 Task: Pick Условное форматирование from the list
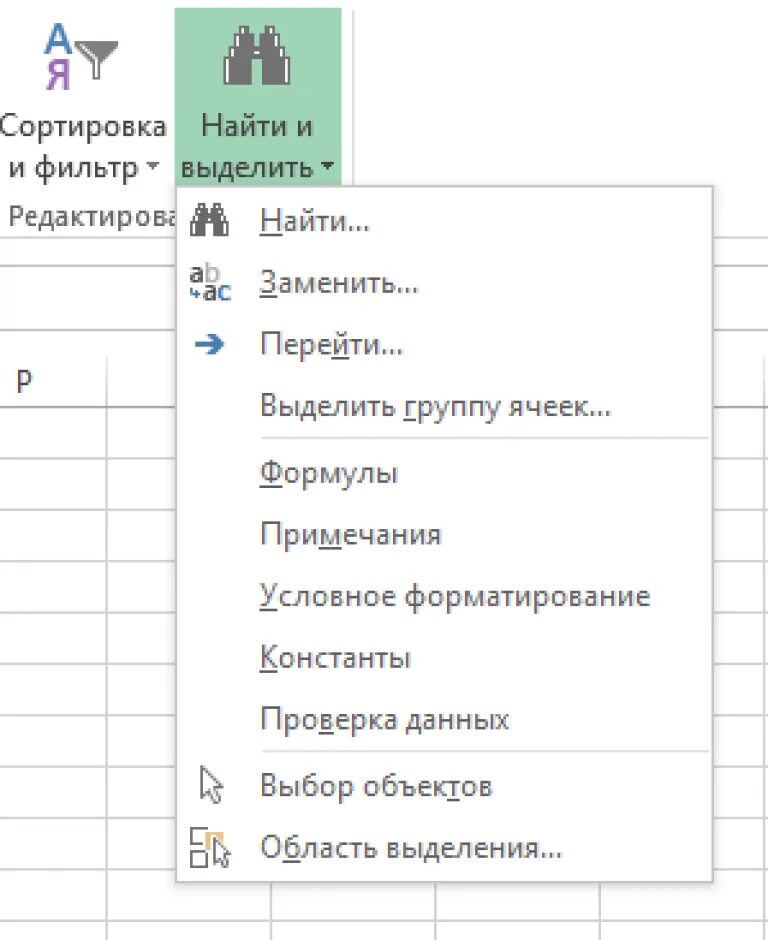[444, 596]
